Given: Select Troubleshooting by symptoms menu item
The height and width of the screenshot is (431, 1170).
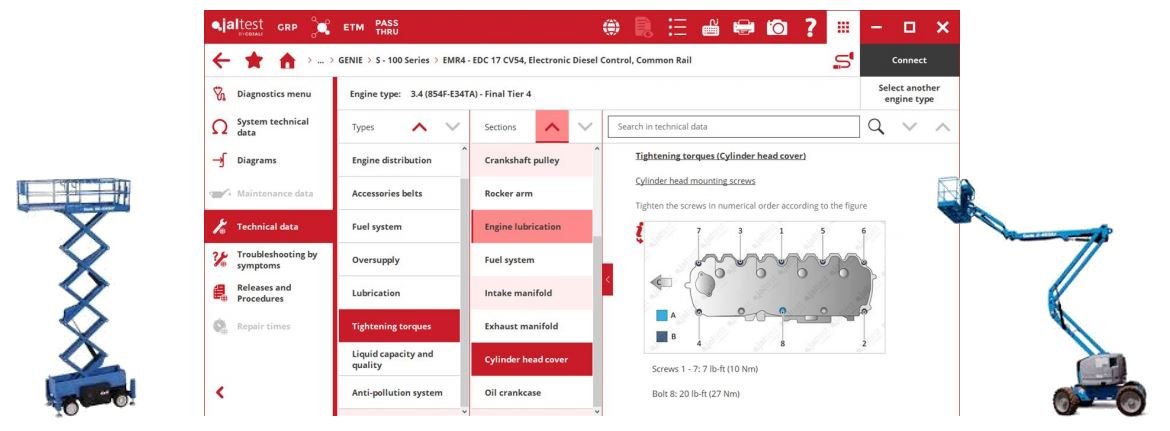Looking at the screenshot, I should (276, 260).
